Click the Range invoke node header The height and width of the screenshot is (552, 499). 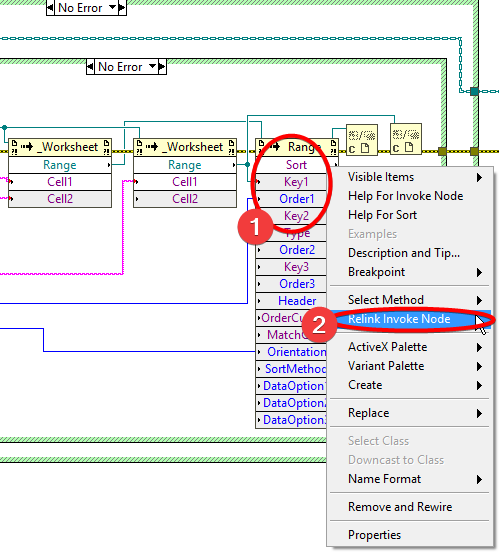click(297, 147)
